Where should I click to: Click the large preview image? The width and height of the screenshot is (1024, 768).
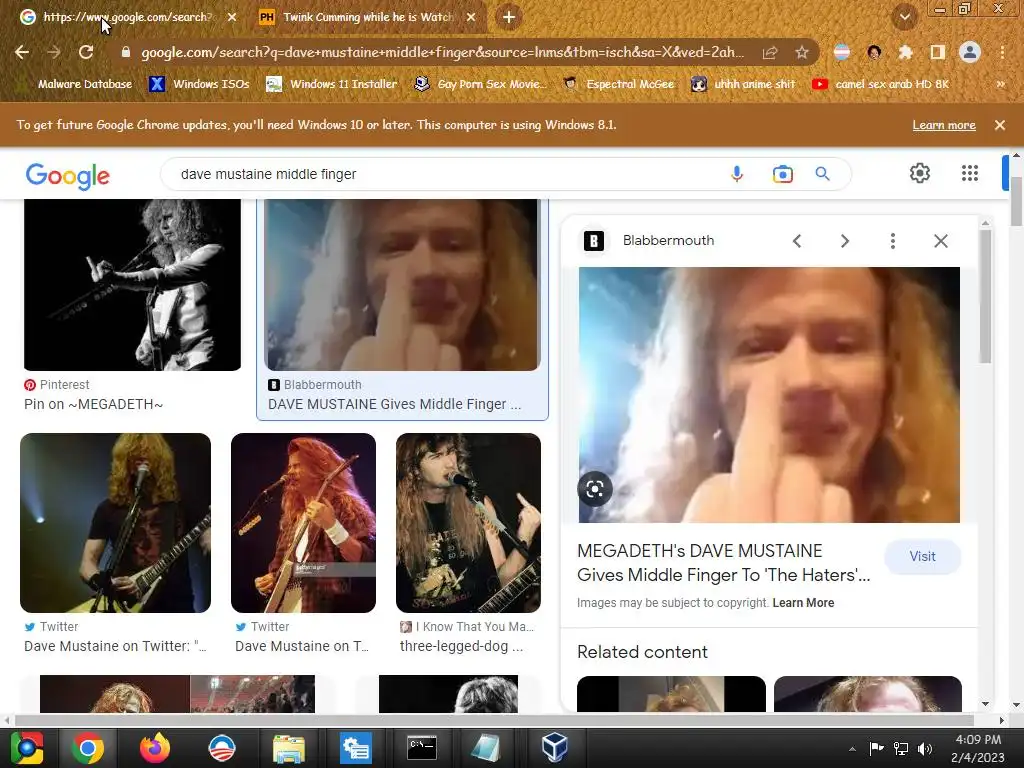[x=769, y=394]
